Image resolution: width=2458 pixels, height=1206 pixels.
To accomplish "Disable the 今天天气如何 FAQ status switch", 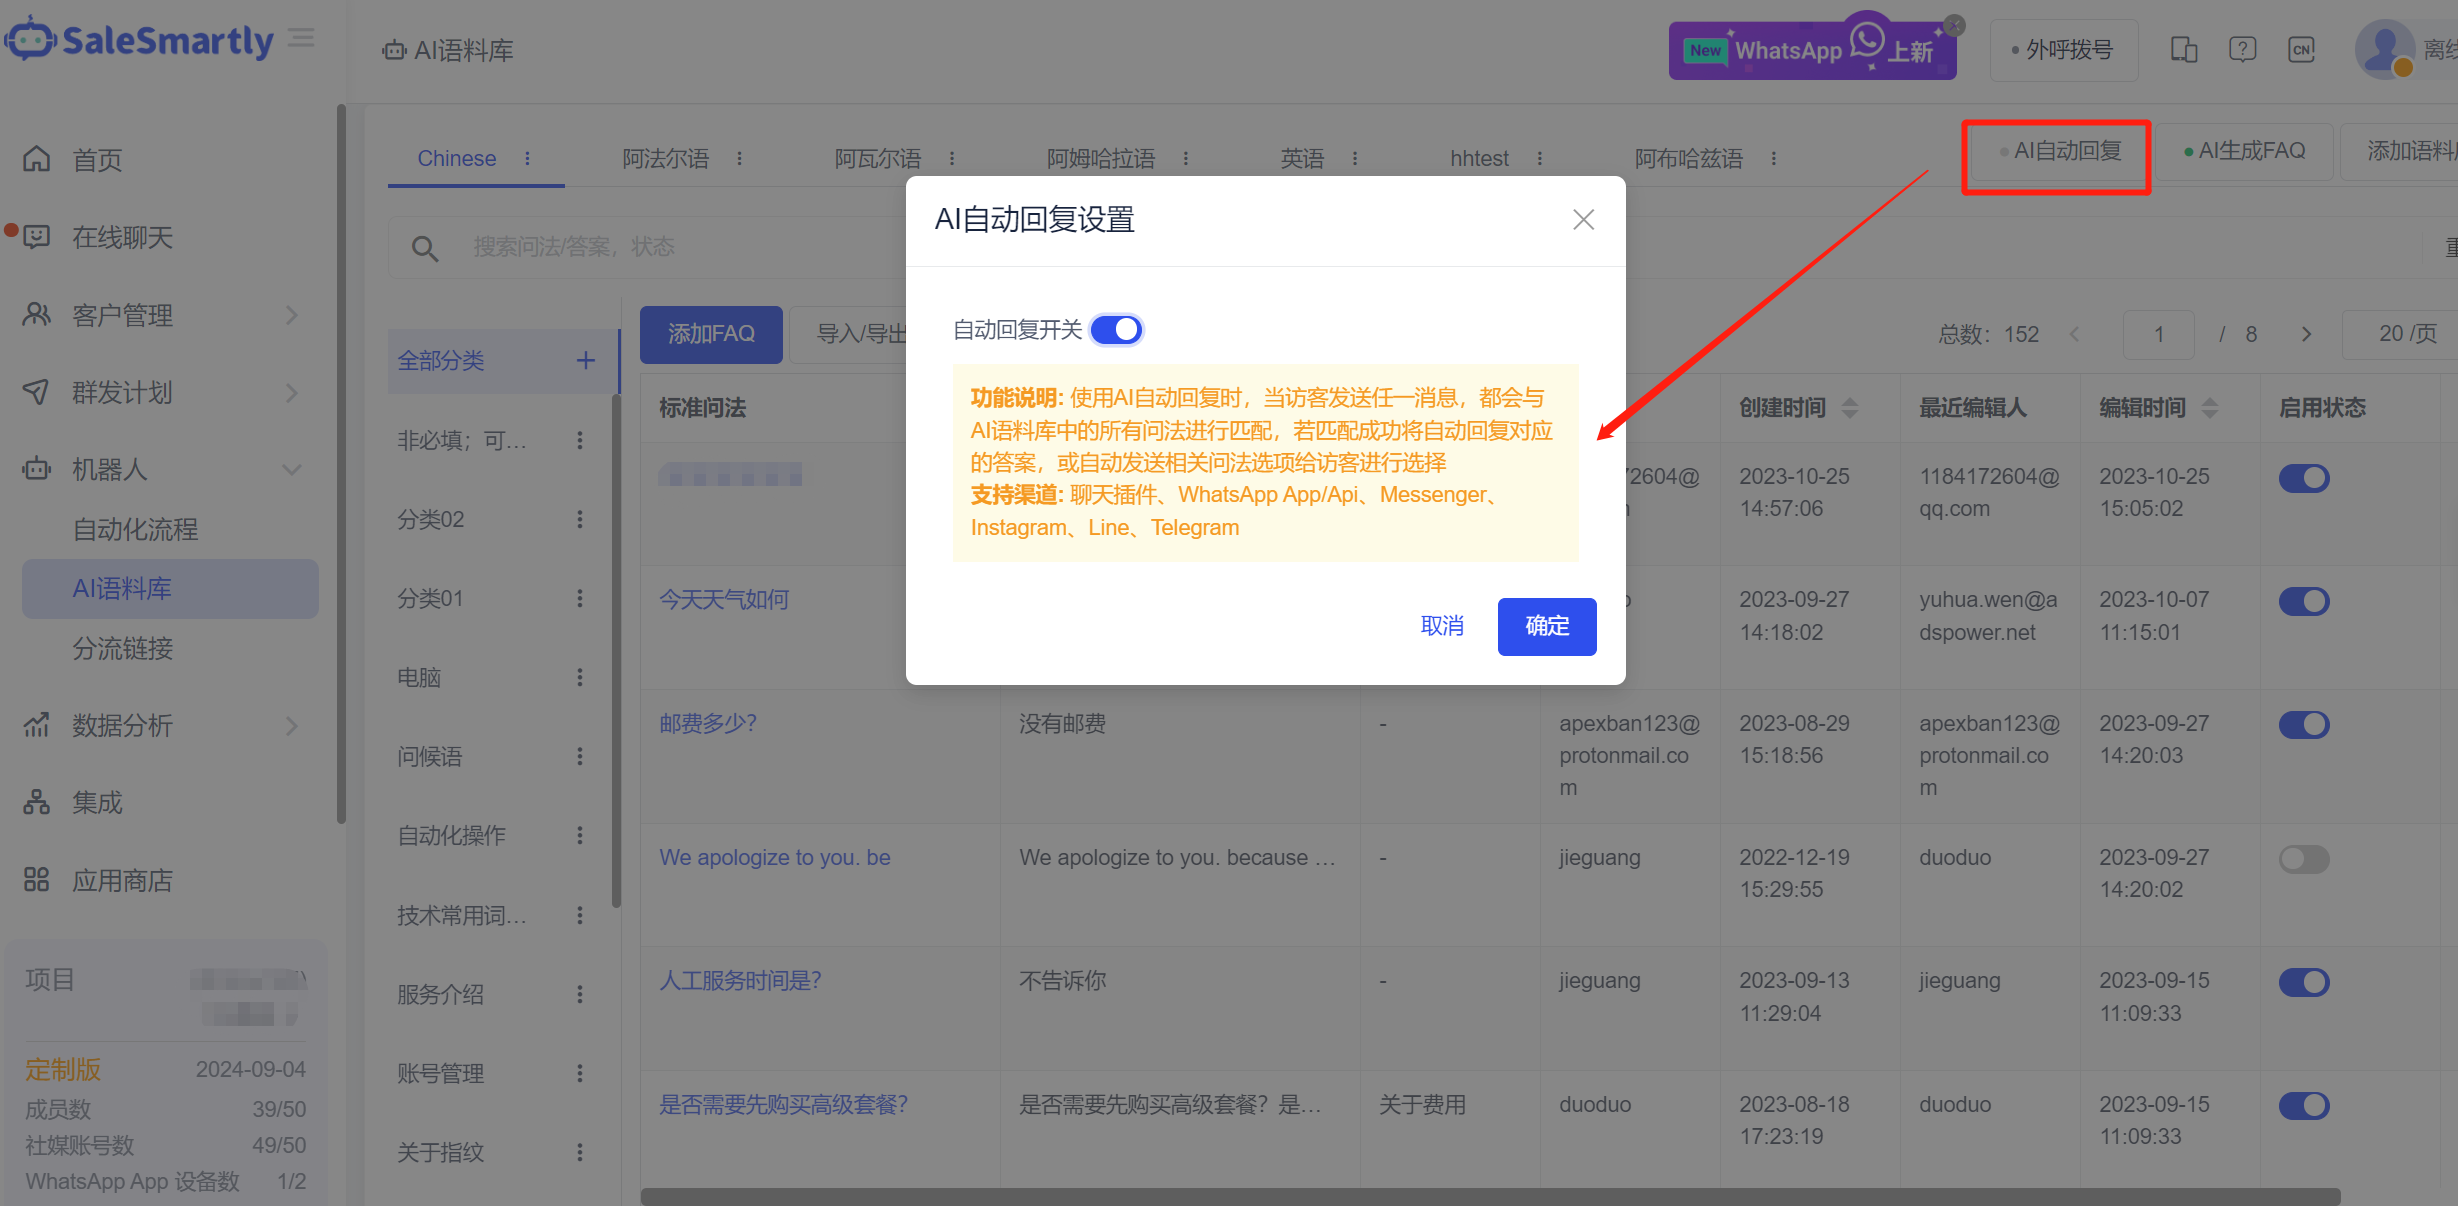I will [2304, 601].
